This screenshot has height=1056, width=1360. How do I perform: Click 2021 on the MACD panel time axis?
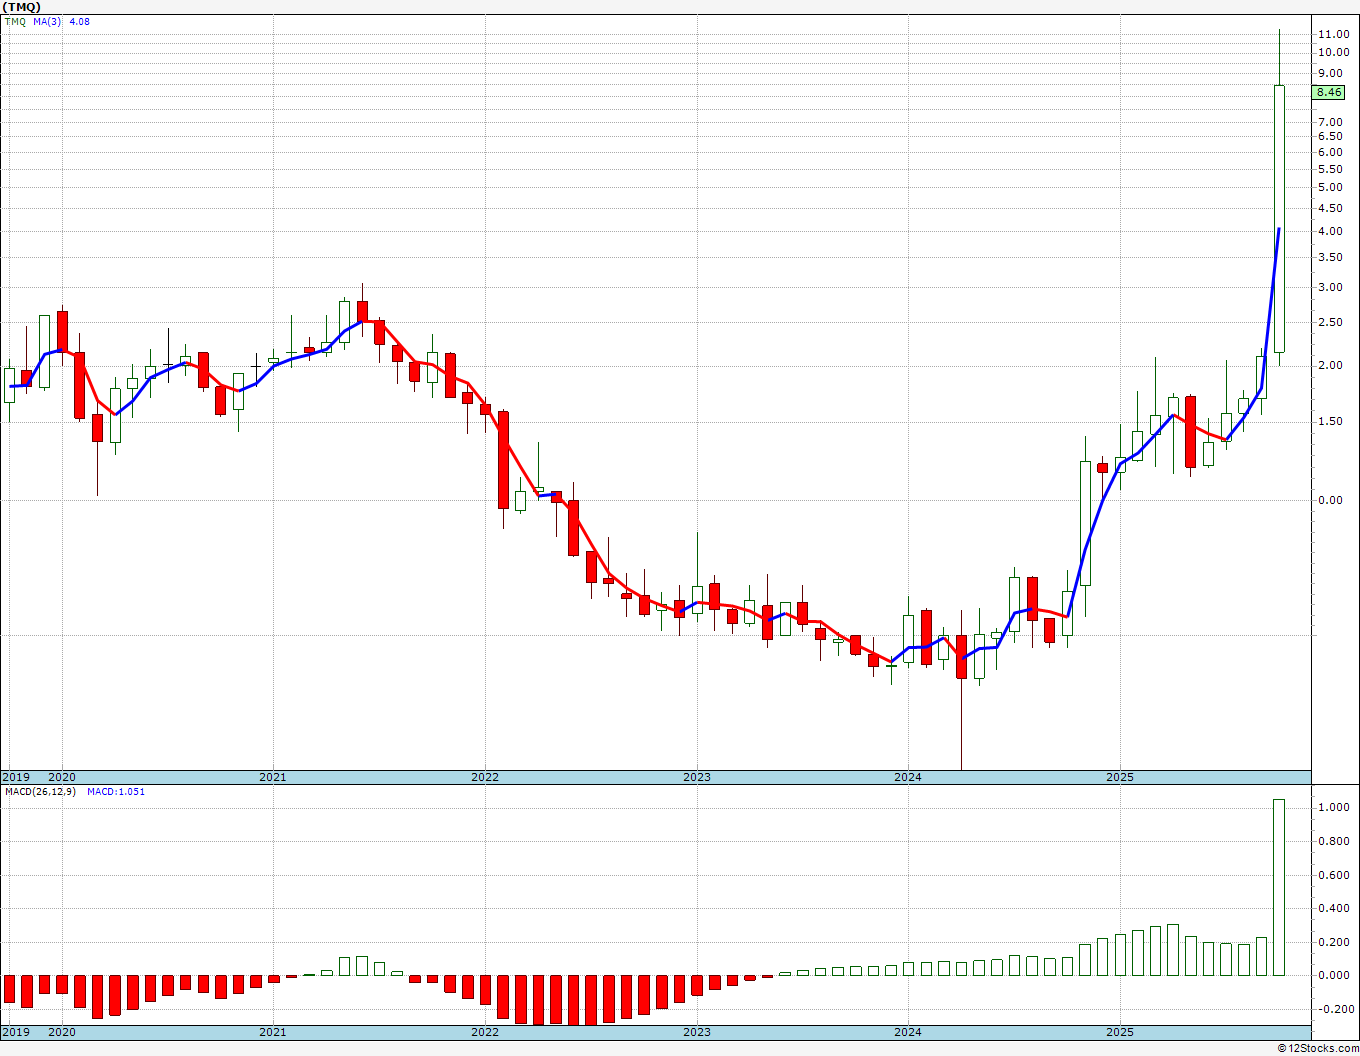(273, 1032)
